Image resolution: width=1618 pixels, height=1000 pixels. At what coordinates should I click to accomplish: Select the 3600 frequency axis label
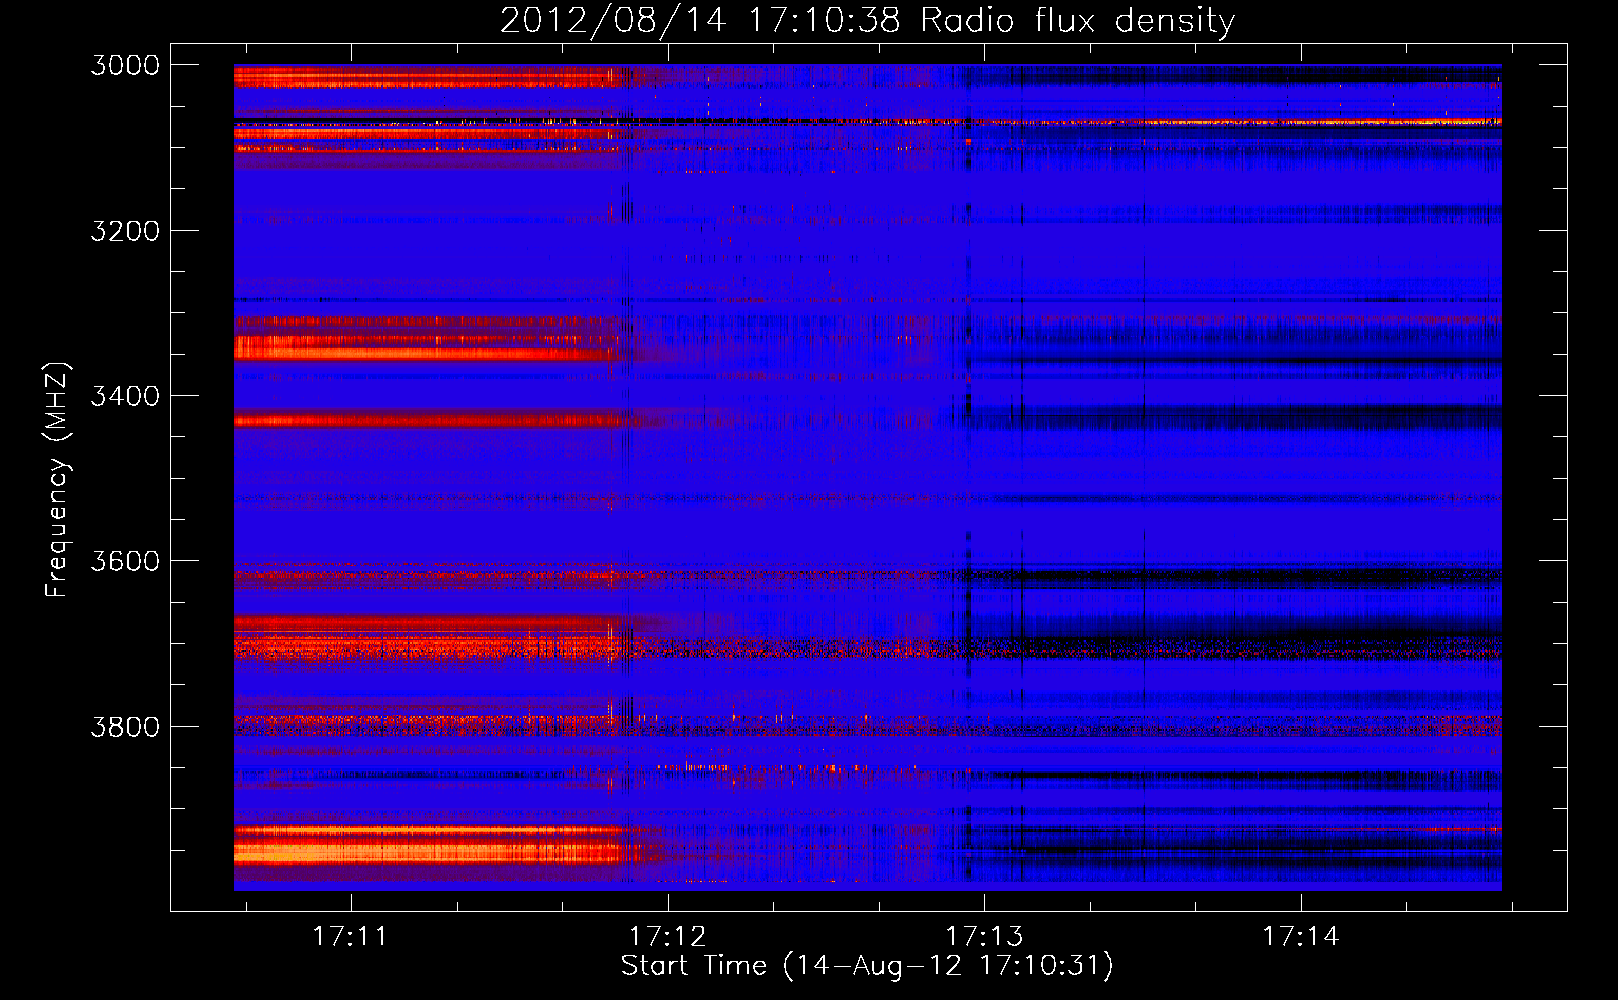(125, 561)
